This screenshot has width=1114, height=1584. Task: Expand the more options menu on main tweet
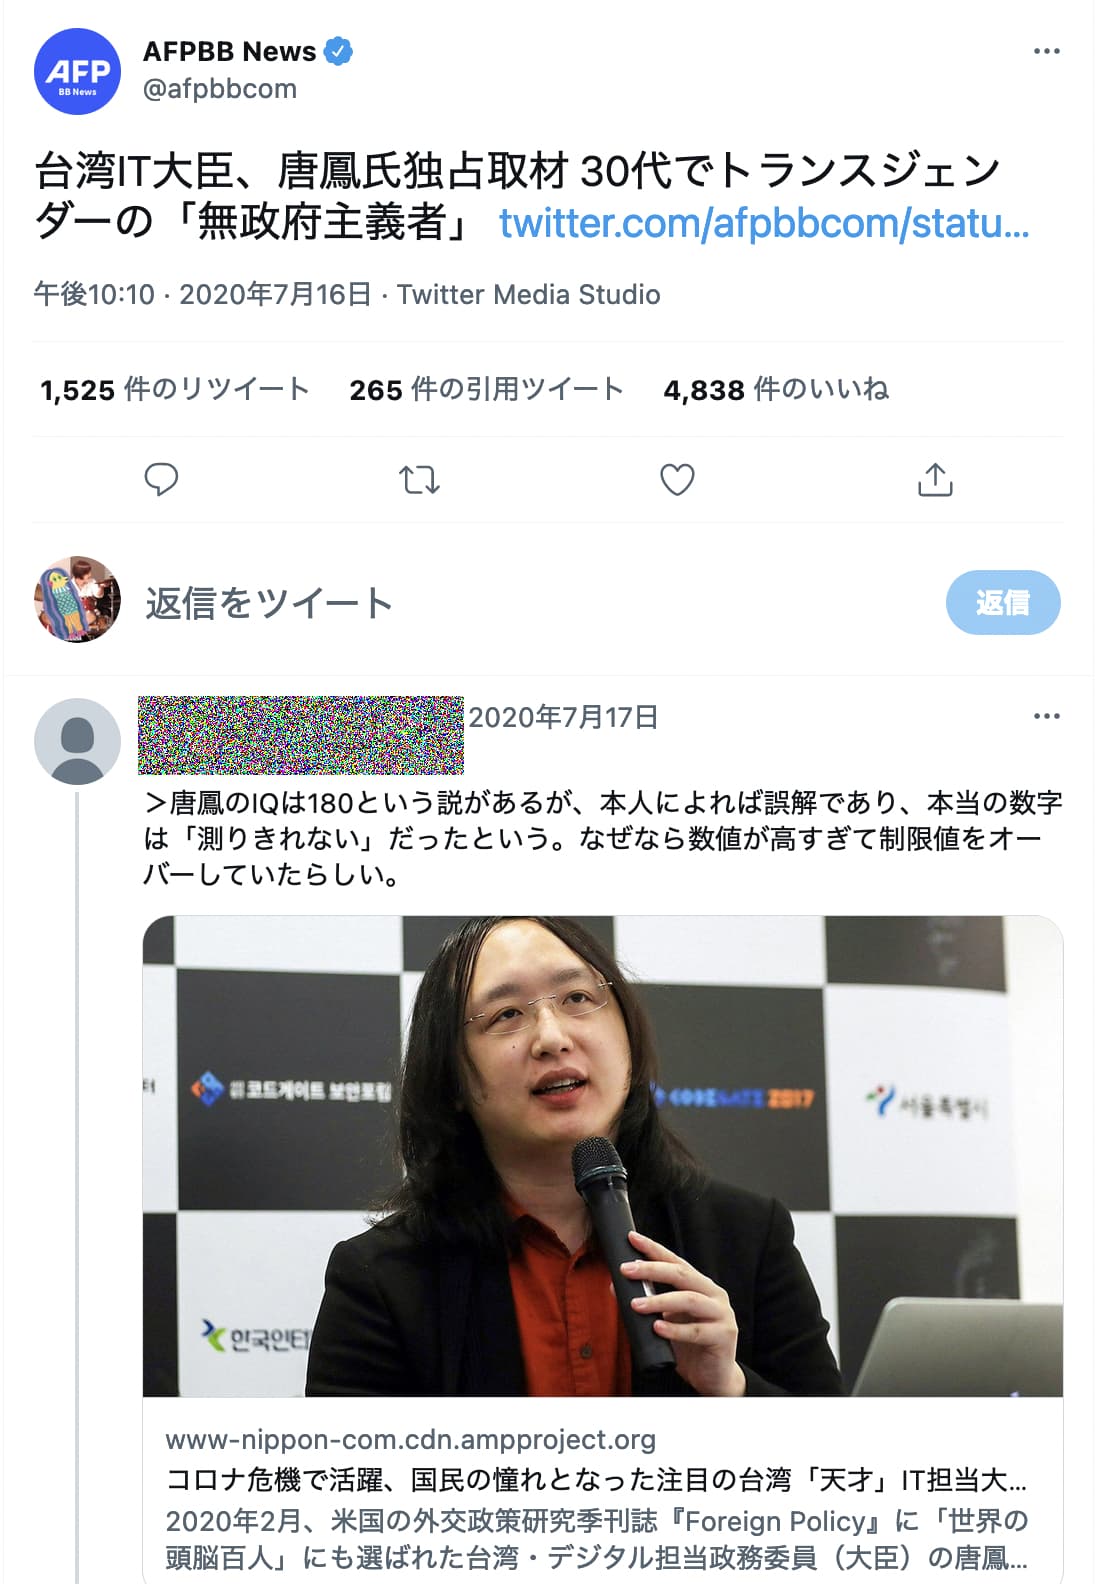(1046, 51)
